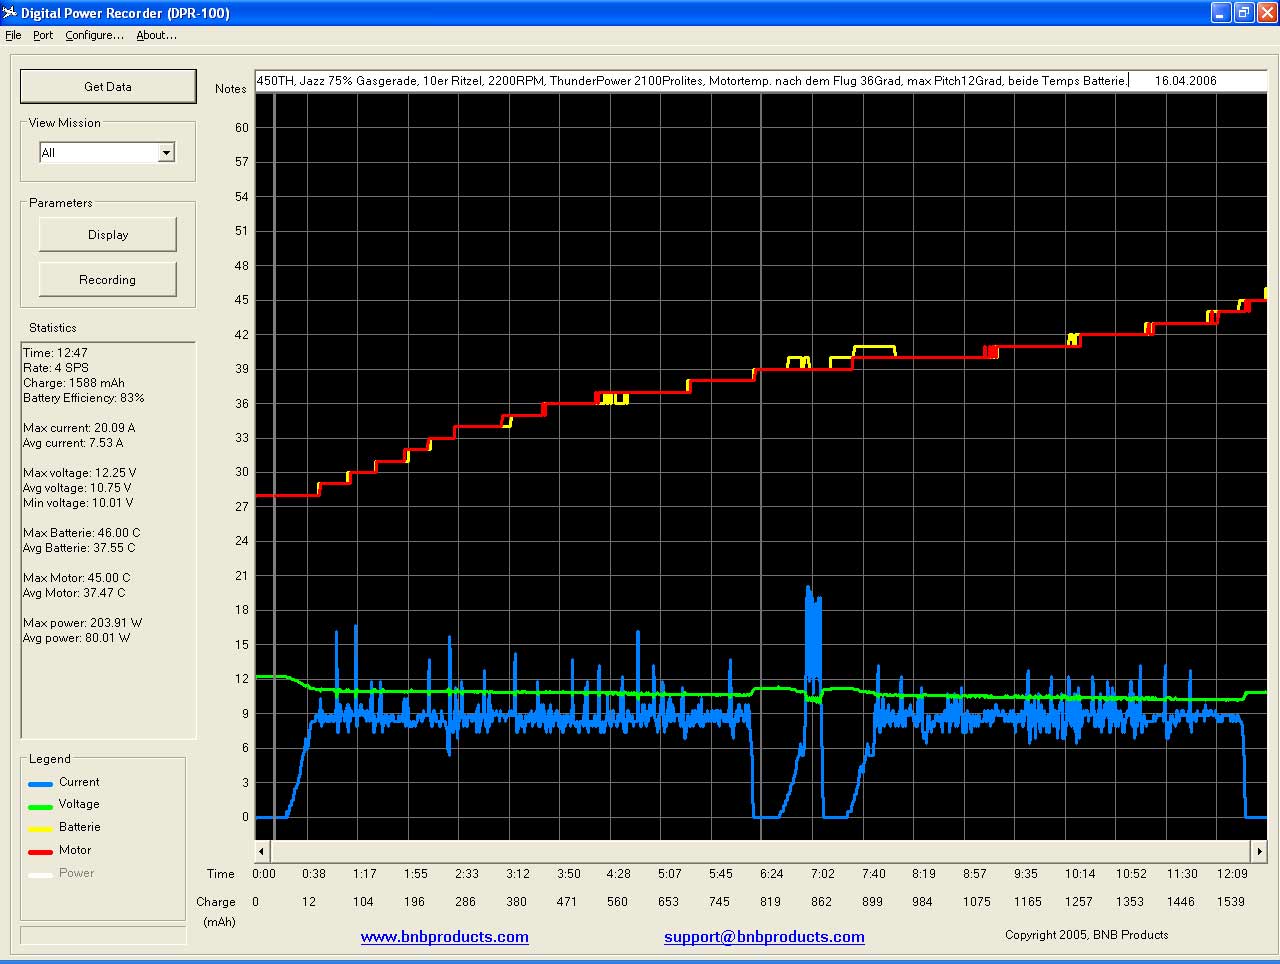Viewport: 1280px width, 964px height.
Task: Click the chart scrollbar left arrow
Action: (262, 851)
